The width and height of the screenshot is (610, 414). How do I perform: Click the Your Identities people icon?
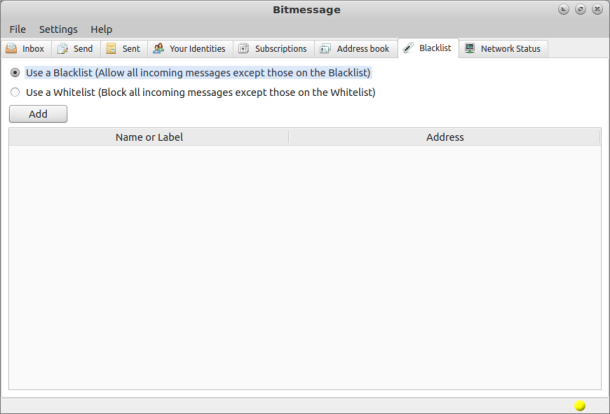click(x=158, y=48)
